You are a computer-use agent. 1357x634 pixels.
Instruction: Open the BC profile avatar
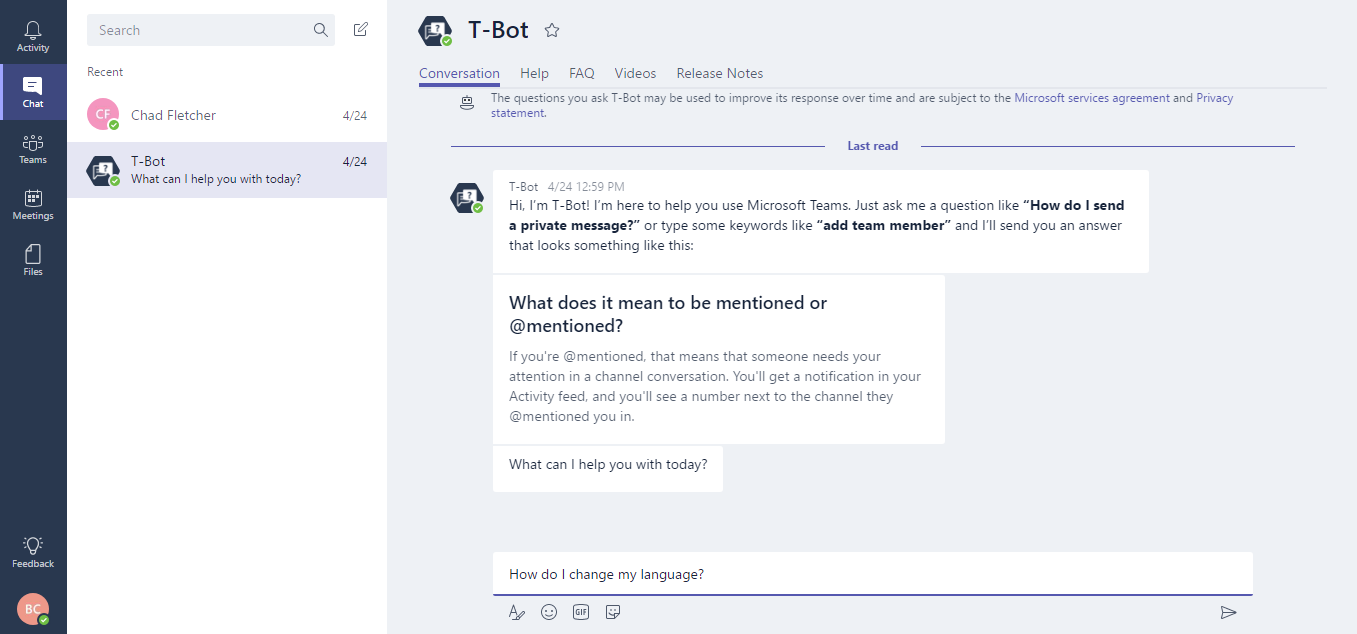click(33, 609)
